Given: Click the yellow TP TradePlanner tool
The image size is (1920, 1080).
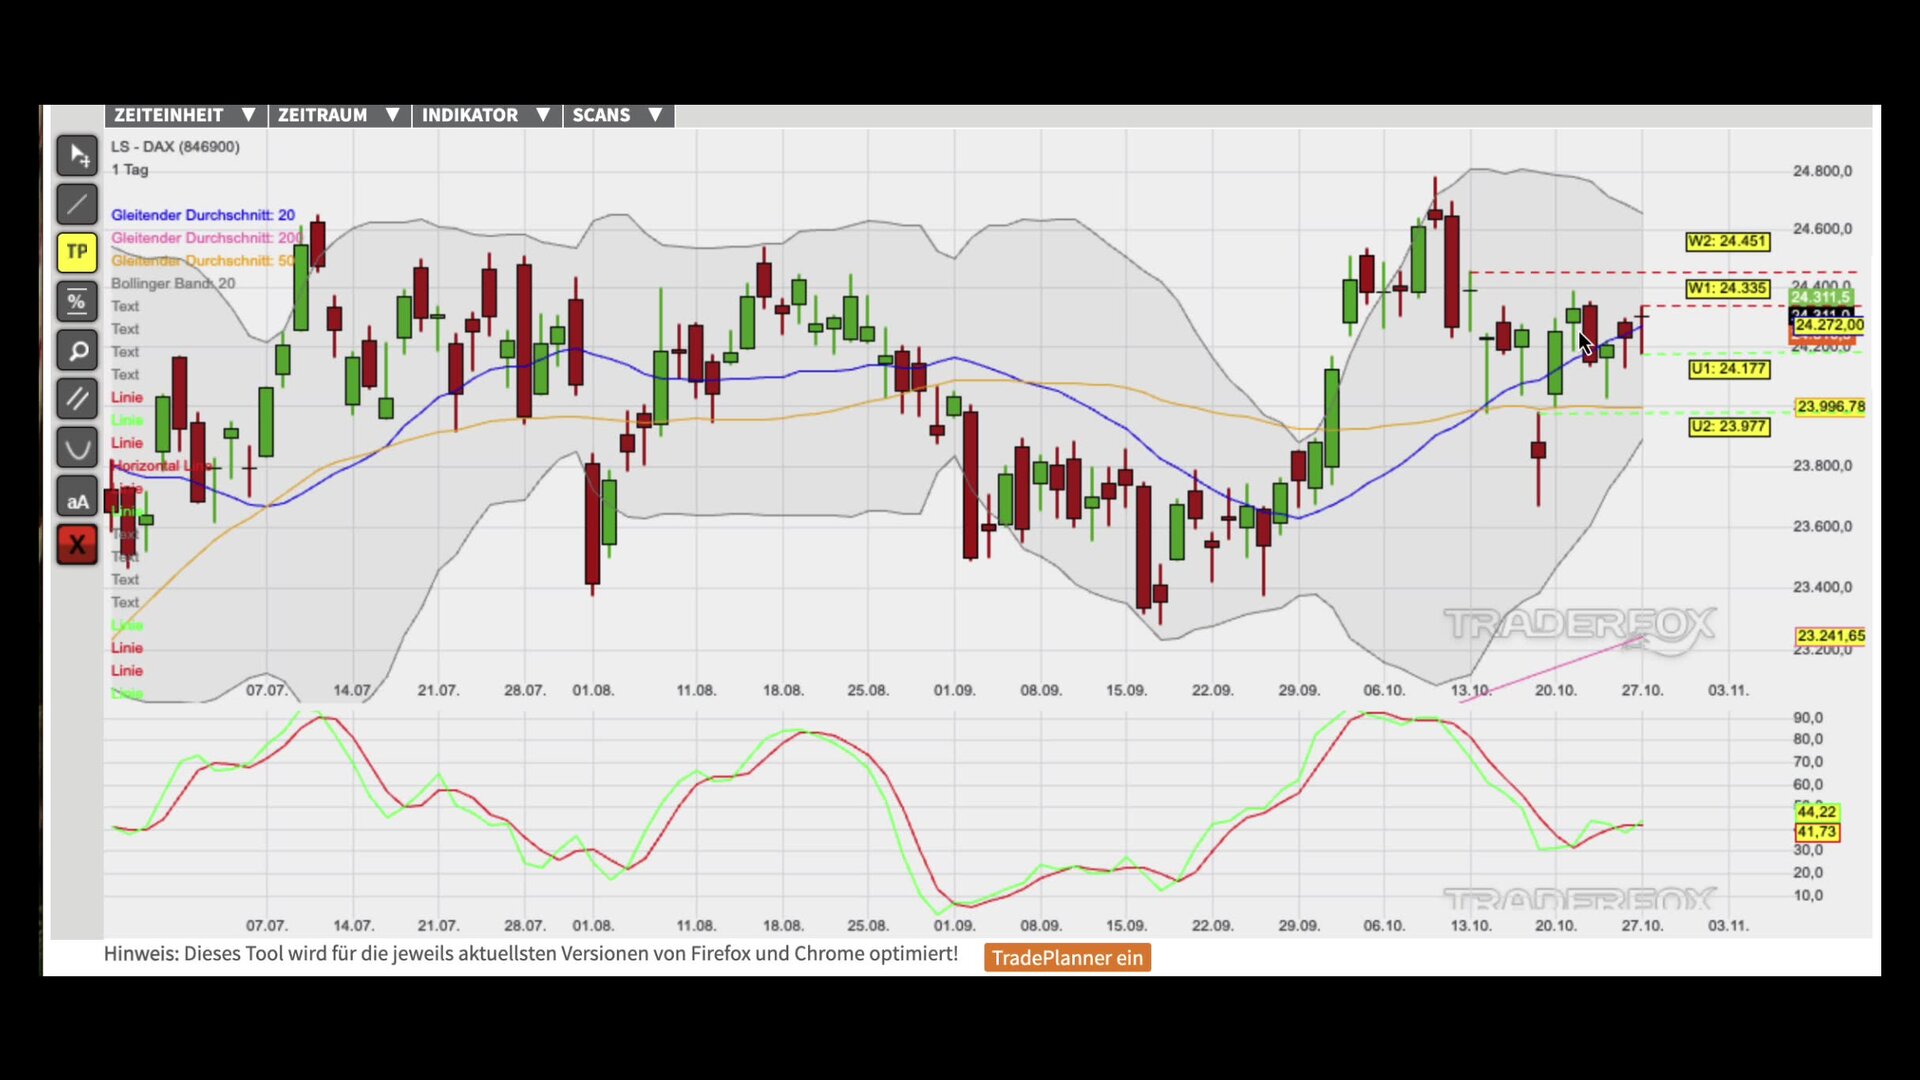Looking at the screenshot, I should (77, 252).
